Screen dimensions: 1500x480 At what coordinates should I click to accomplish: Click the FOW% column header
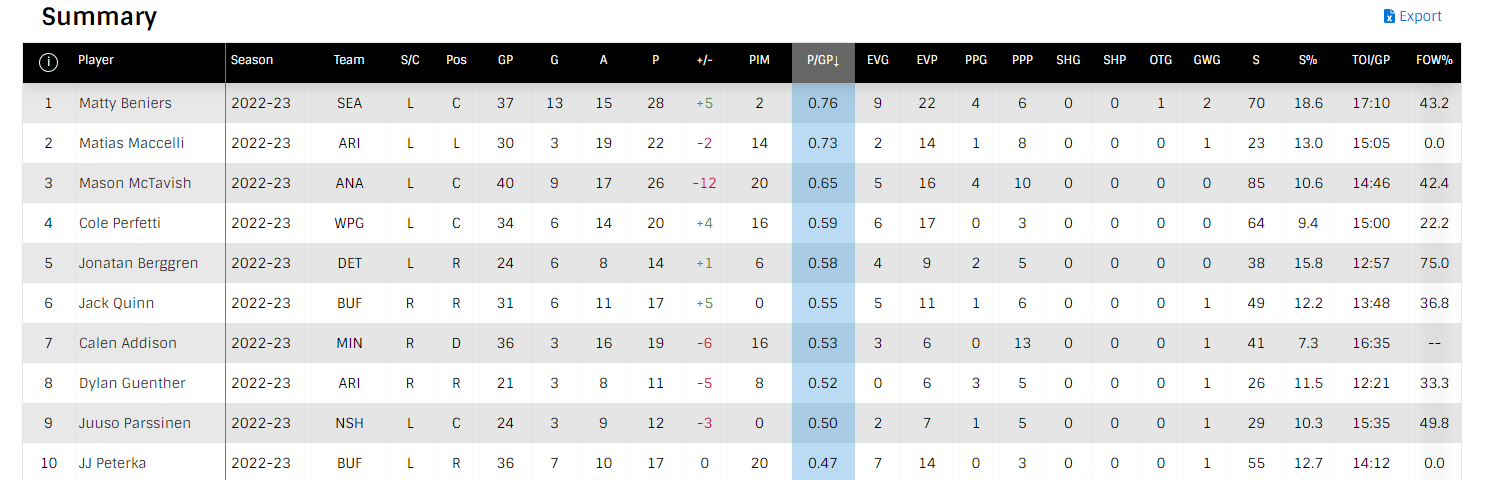[x=1434, y=60]
